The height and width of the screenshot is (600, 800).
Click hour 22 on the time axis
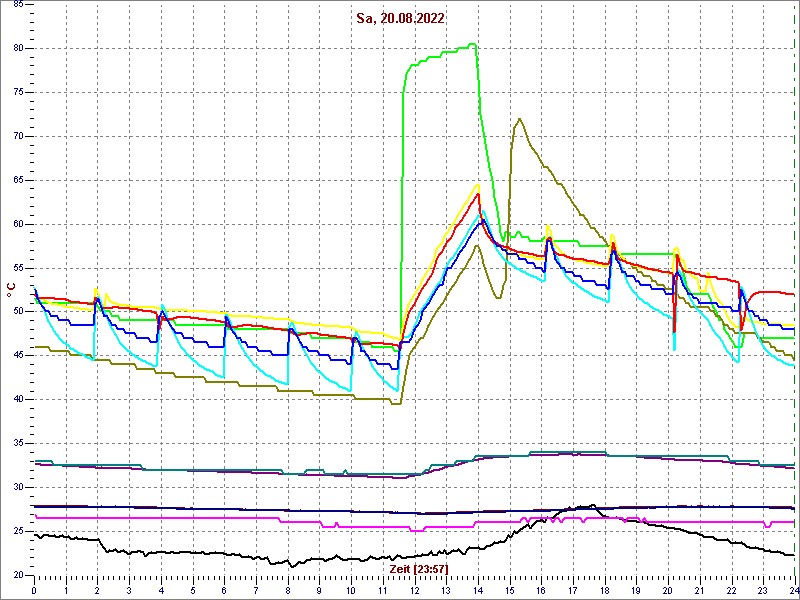(732, 591)
